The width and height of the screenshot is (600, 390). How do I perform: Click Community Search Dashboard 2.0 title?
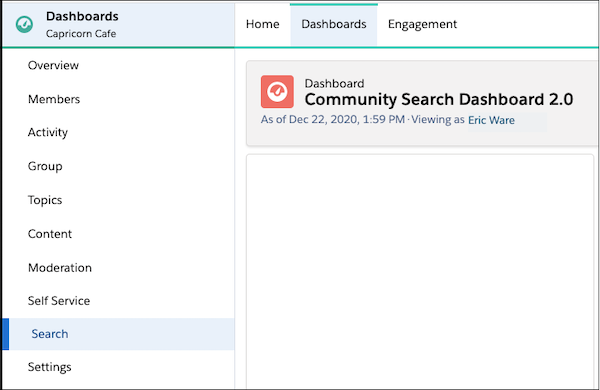(439, 100)
